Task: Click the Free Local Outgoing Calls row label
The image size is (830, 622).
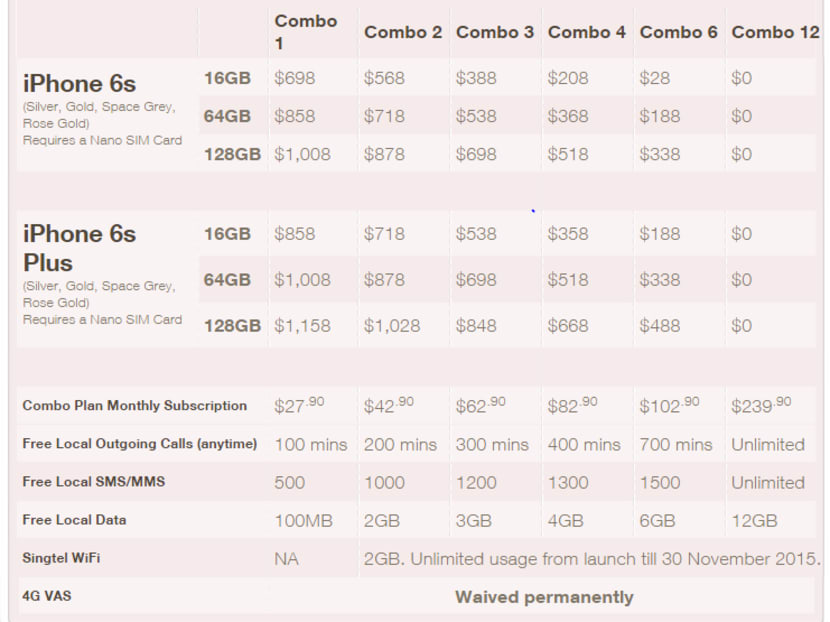Action: pyautogui.click(x=139, y=444)
